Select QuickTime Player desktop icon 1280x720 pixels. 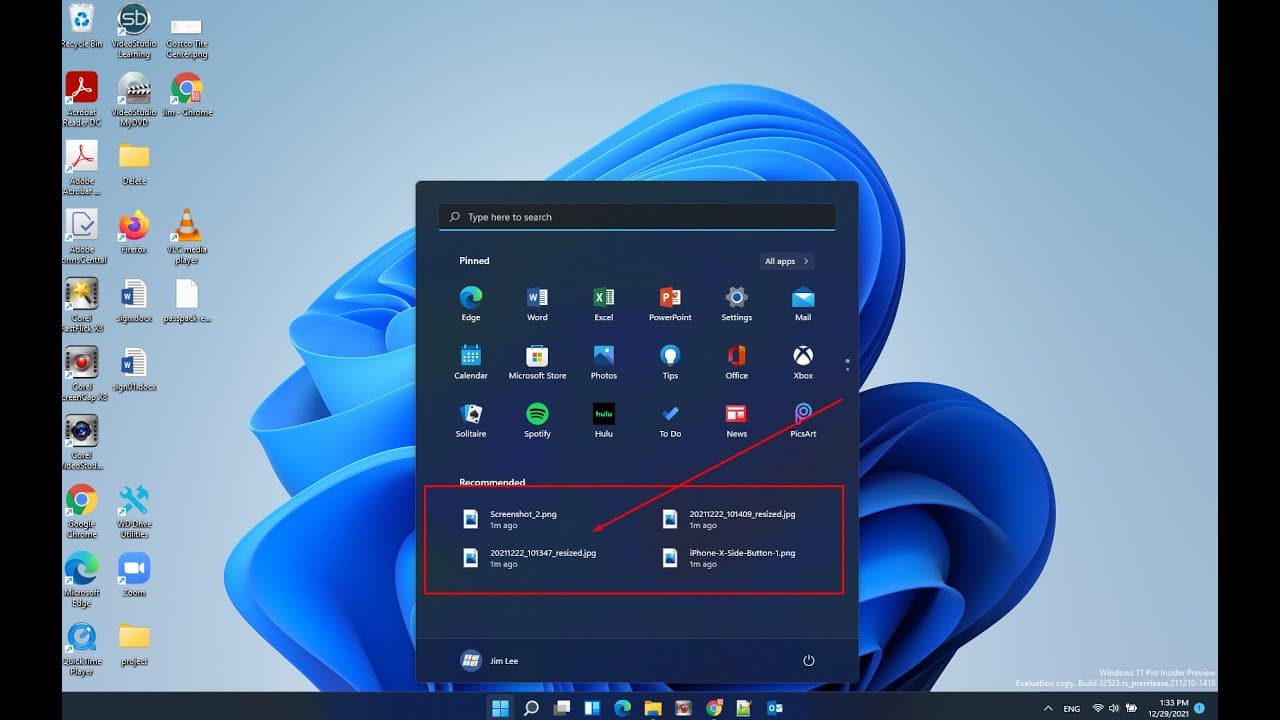coord(81,649)
